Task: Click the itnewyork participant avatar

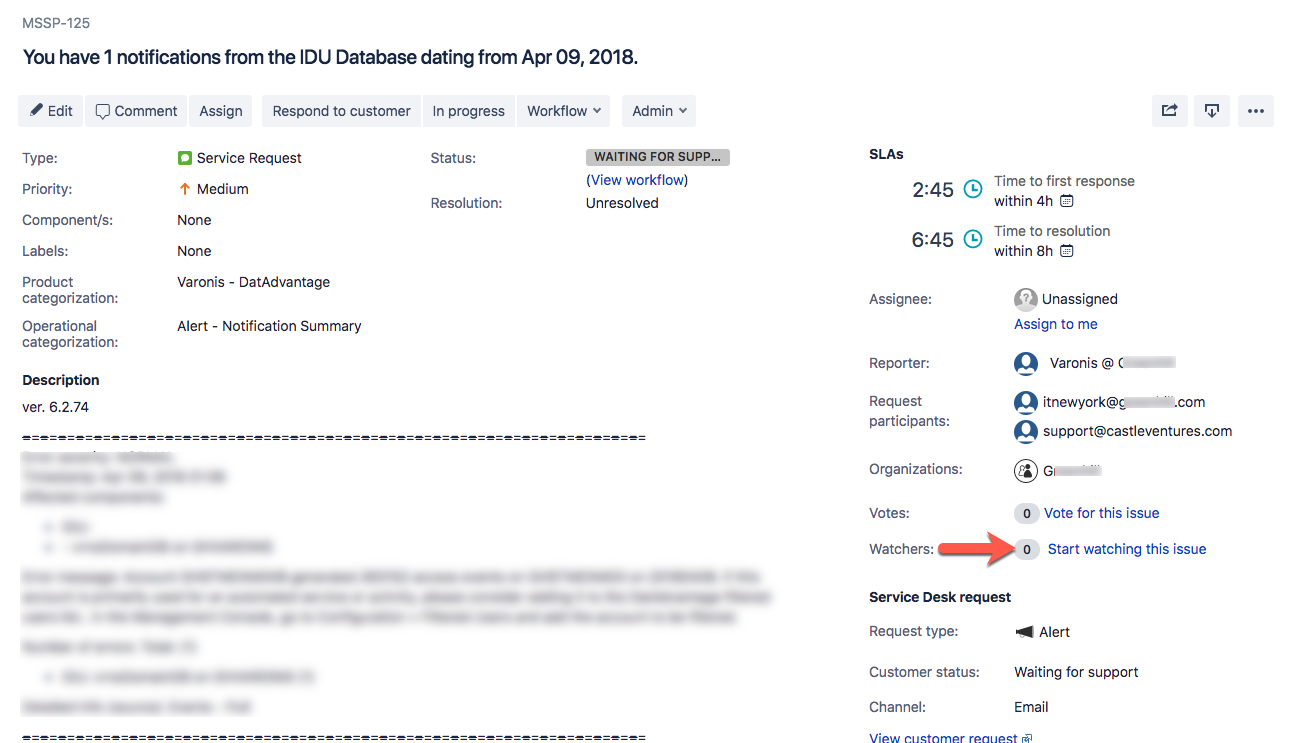Action: click(x=1025, y=402)
